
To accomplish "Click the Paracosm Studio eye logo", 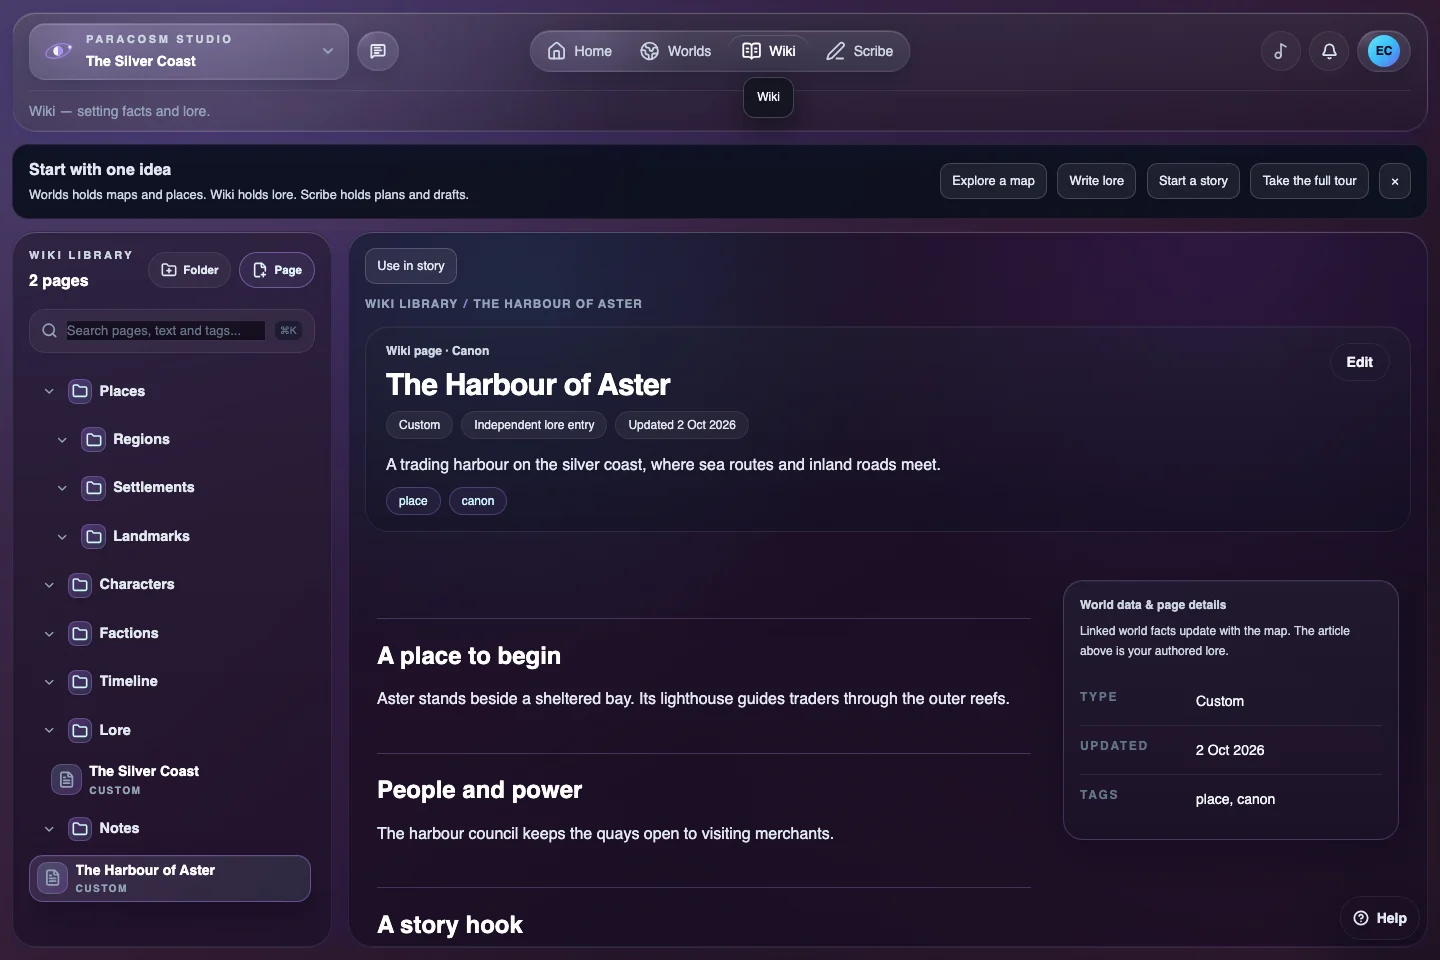I will pyautogui.click(x=59, y=51).
